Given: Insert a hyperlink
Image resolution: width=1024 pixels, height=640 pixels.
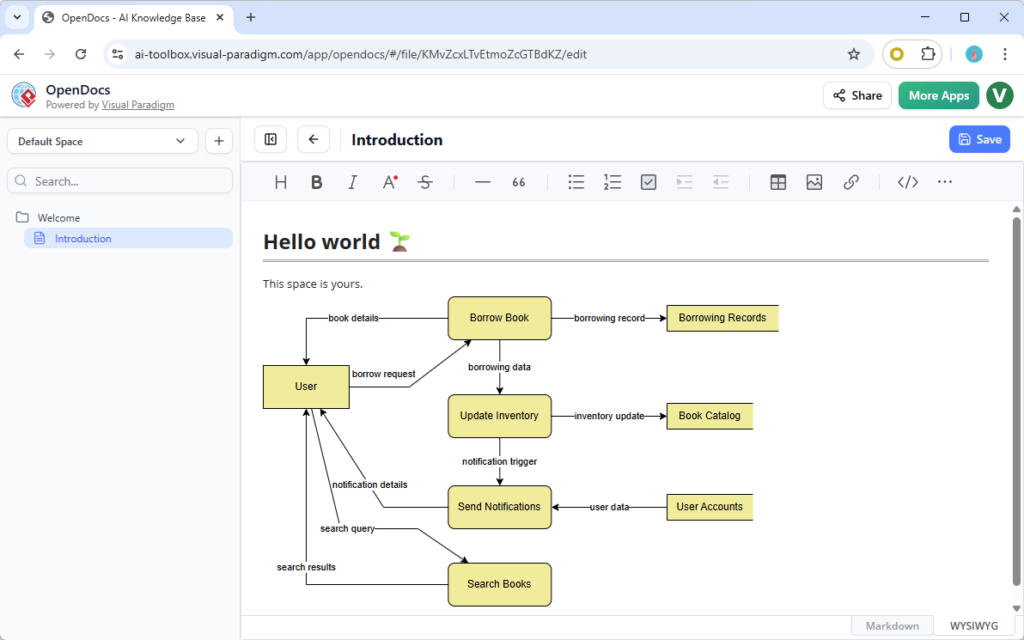Looking at the screenshot, I should click(x=851, y=182).
